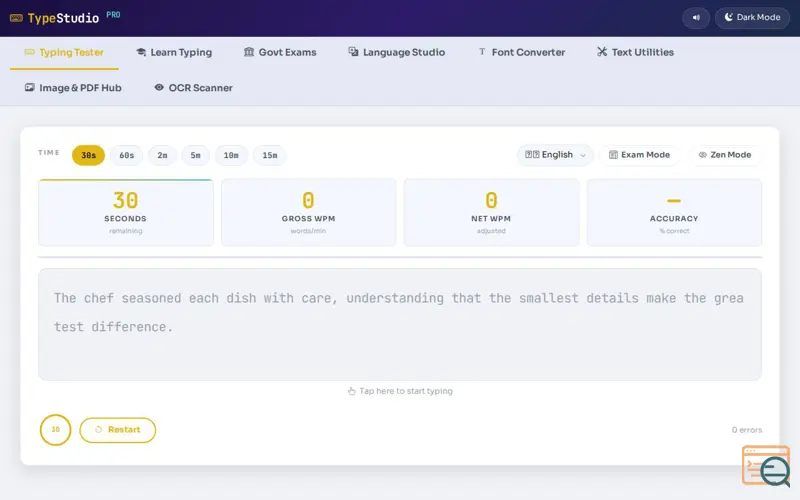
Task: Click the TIME label
Action: [48, 153]
